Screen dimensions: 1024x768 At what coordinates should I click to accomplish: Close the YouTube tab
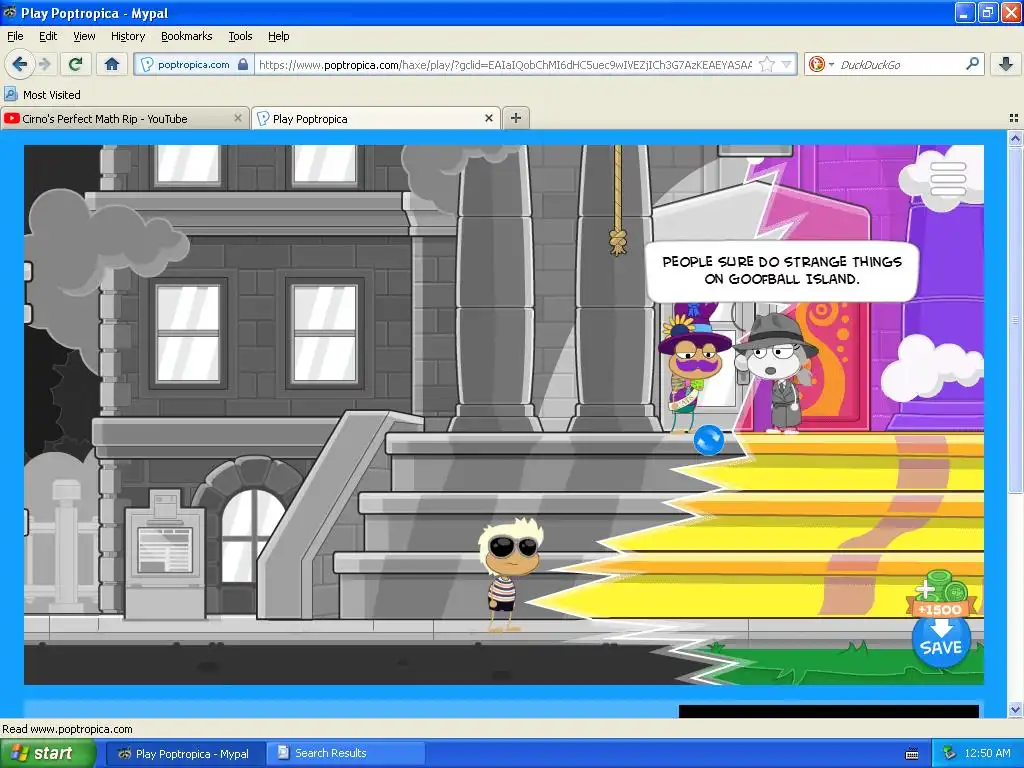[x=238, y=118]
